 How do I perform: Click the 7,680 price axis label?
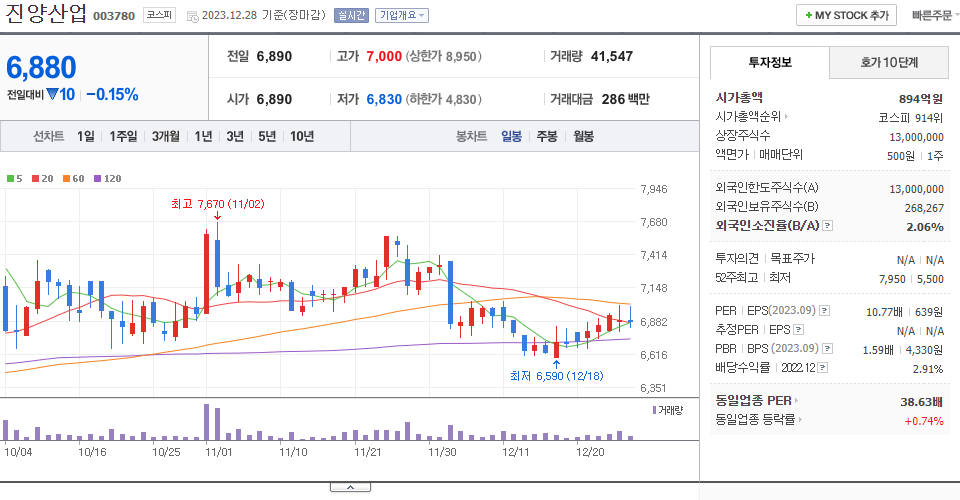point(654,222)
